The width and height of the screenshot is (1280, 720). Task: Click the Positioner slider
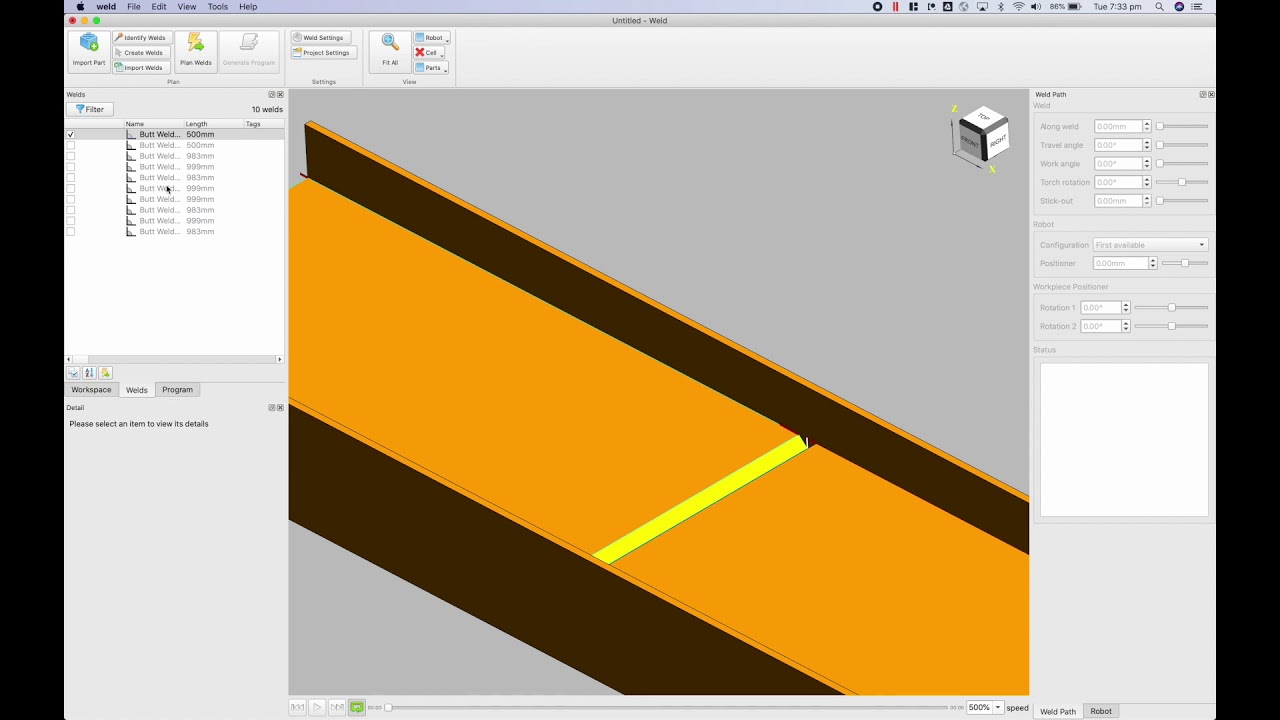[1185, 263]
